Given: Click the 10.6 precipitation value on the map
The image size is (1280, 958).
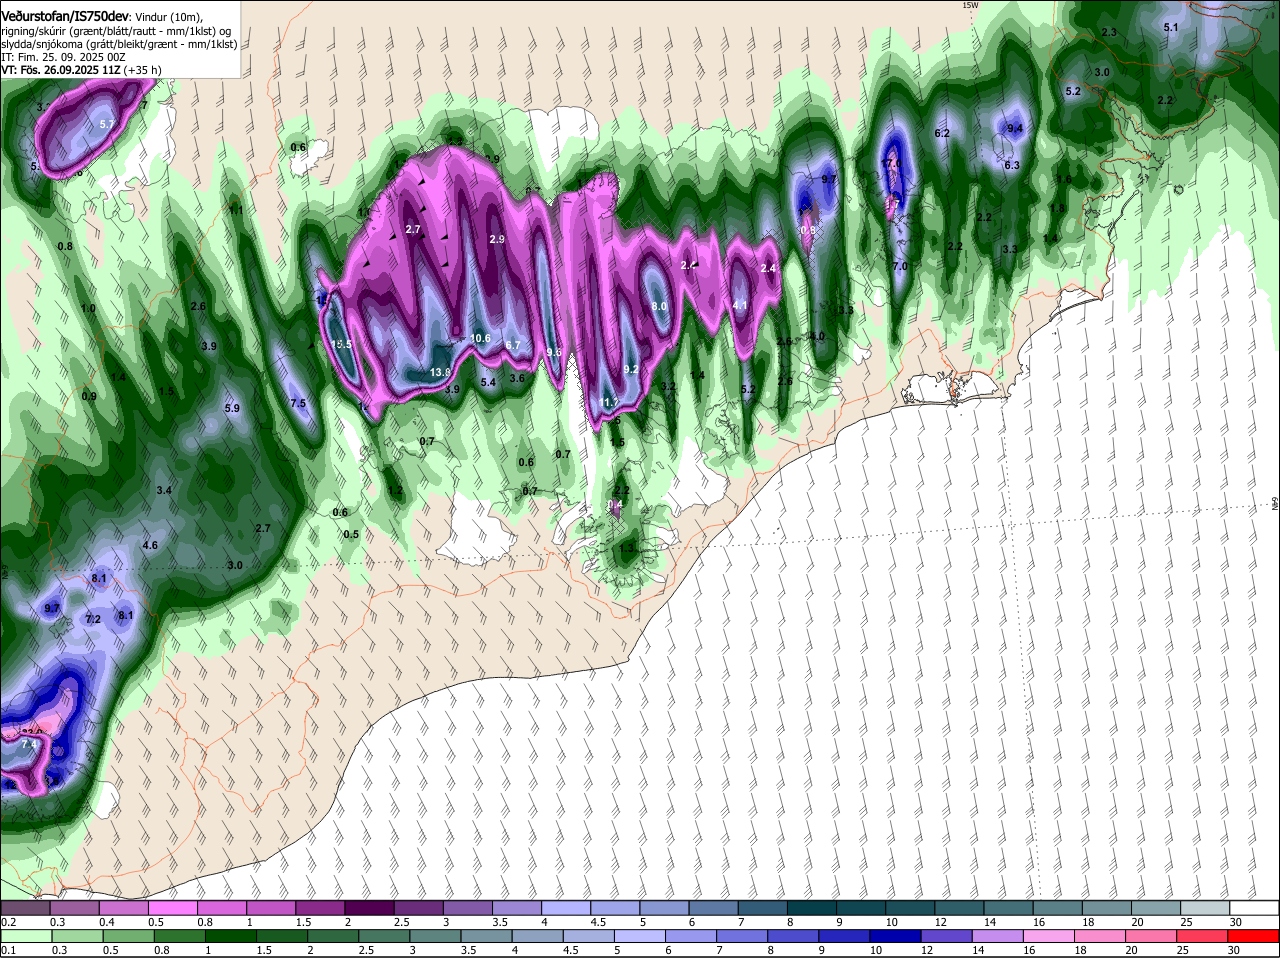Looking at the screenshot, I should coord(480,338).
